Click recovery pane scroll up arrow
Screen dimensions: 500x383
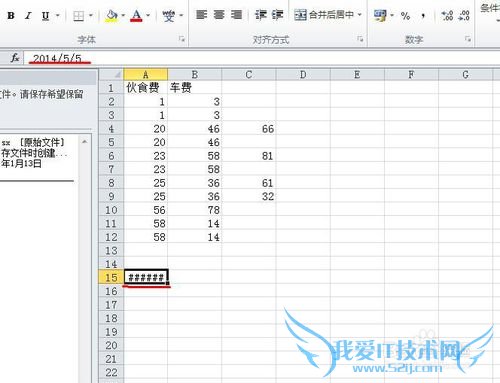point(85,142)
